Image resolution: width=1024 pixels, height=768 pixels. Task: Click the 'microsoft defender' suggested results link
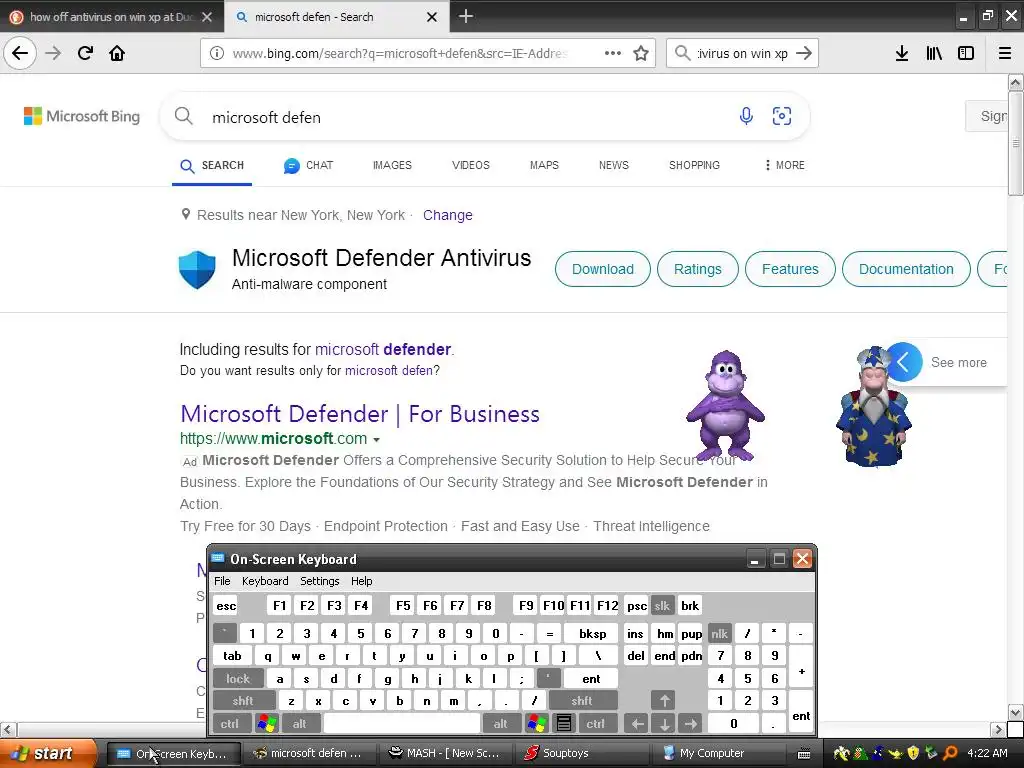[x=383, y=349]
